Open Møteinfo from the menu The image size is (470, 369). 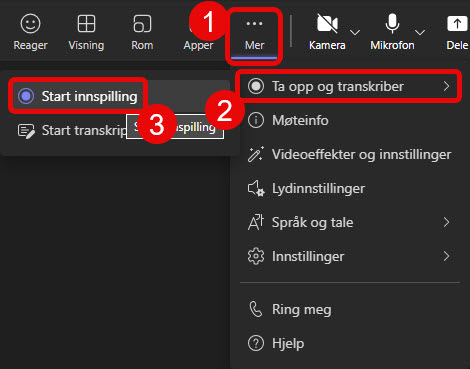(x=350, y=120)
